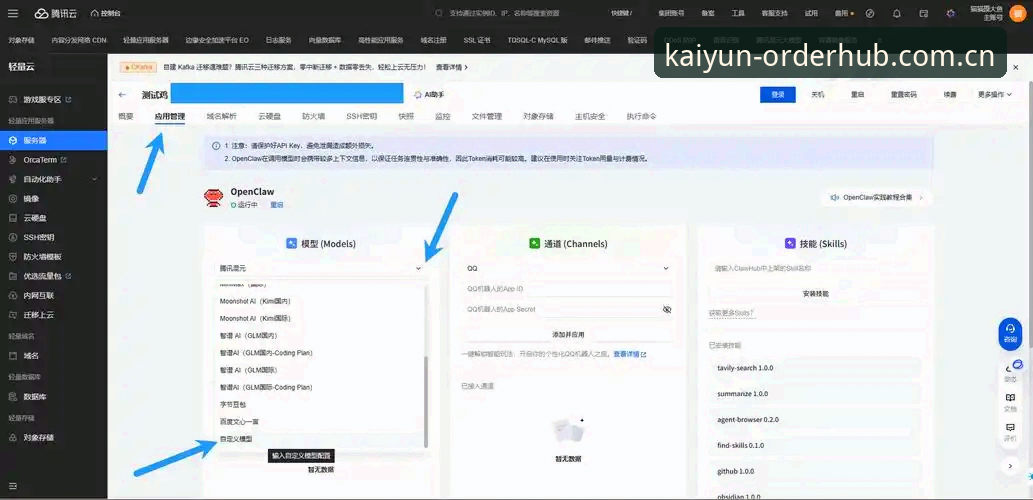Close the Kafka migration banner
This screenshot has width=1033, height=500.
[1013, 67]
